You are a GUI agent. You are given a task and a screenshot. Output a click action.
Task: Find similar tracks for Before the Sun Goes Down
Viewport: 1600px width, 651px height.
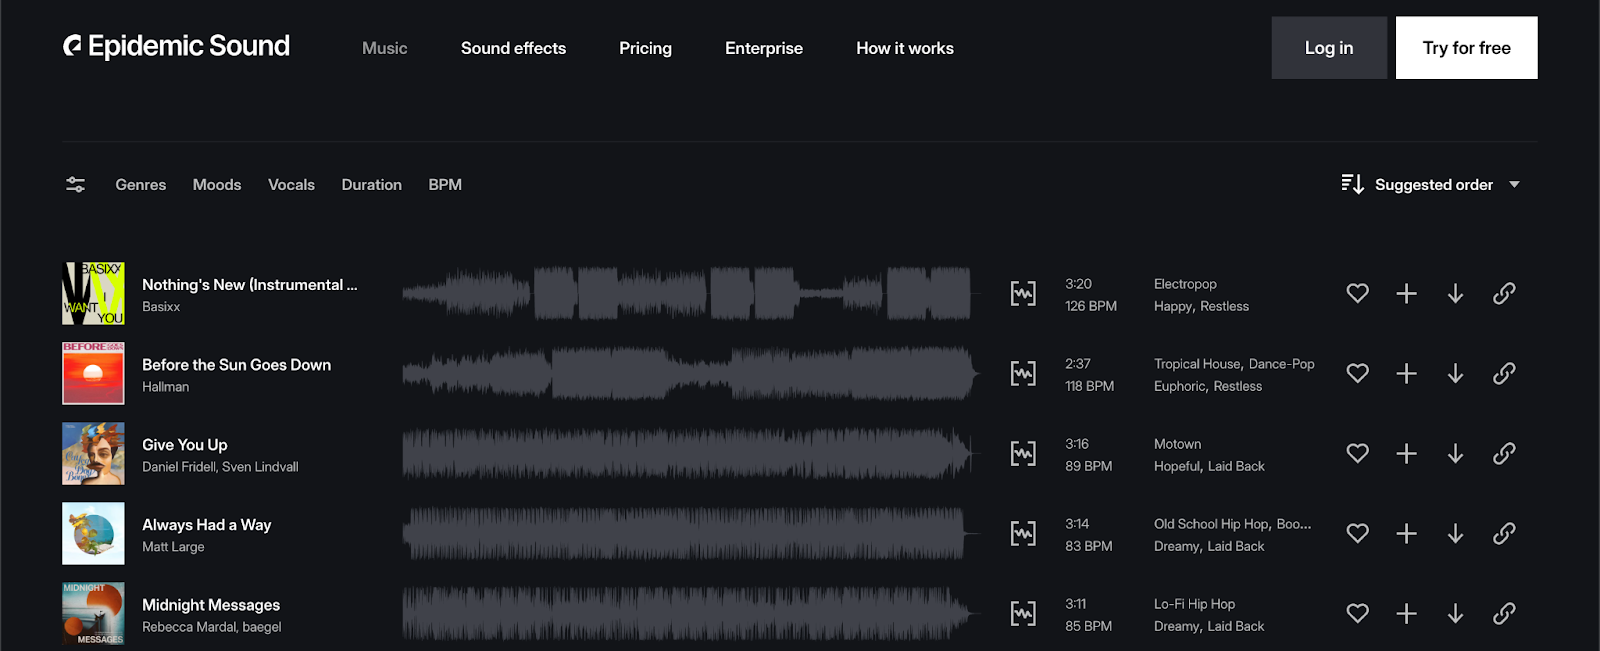(x=1023, y=373)
